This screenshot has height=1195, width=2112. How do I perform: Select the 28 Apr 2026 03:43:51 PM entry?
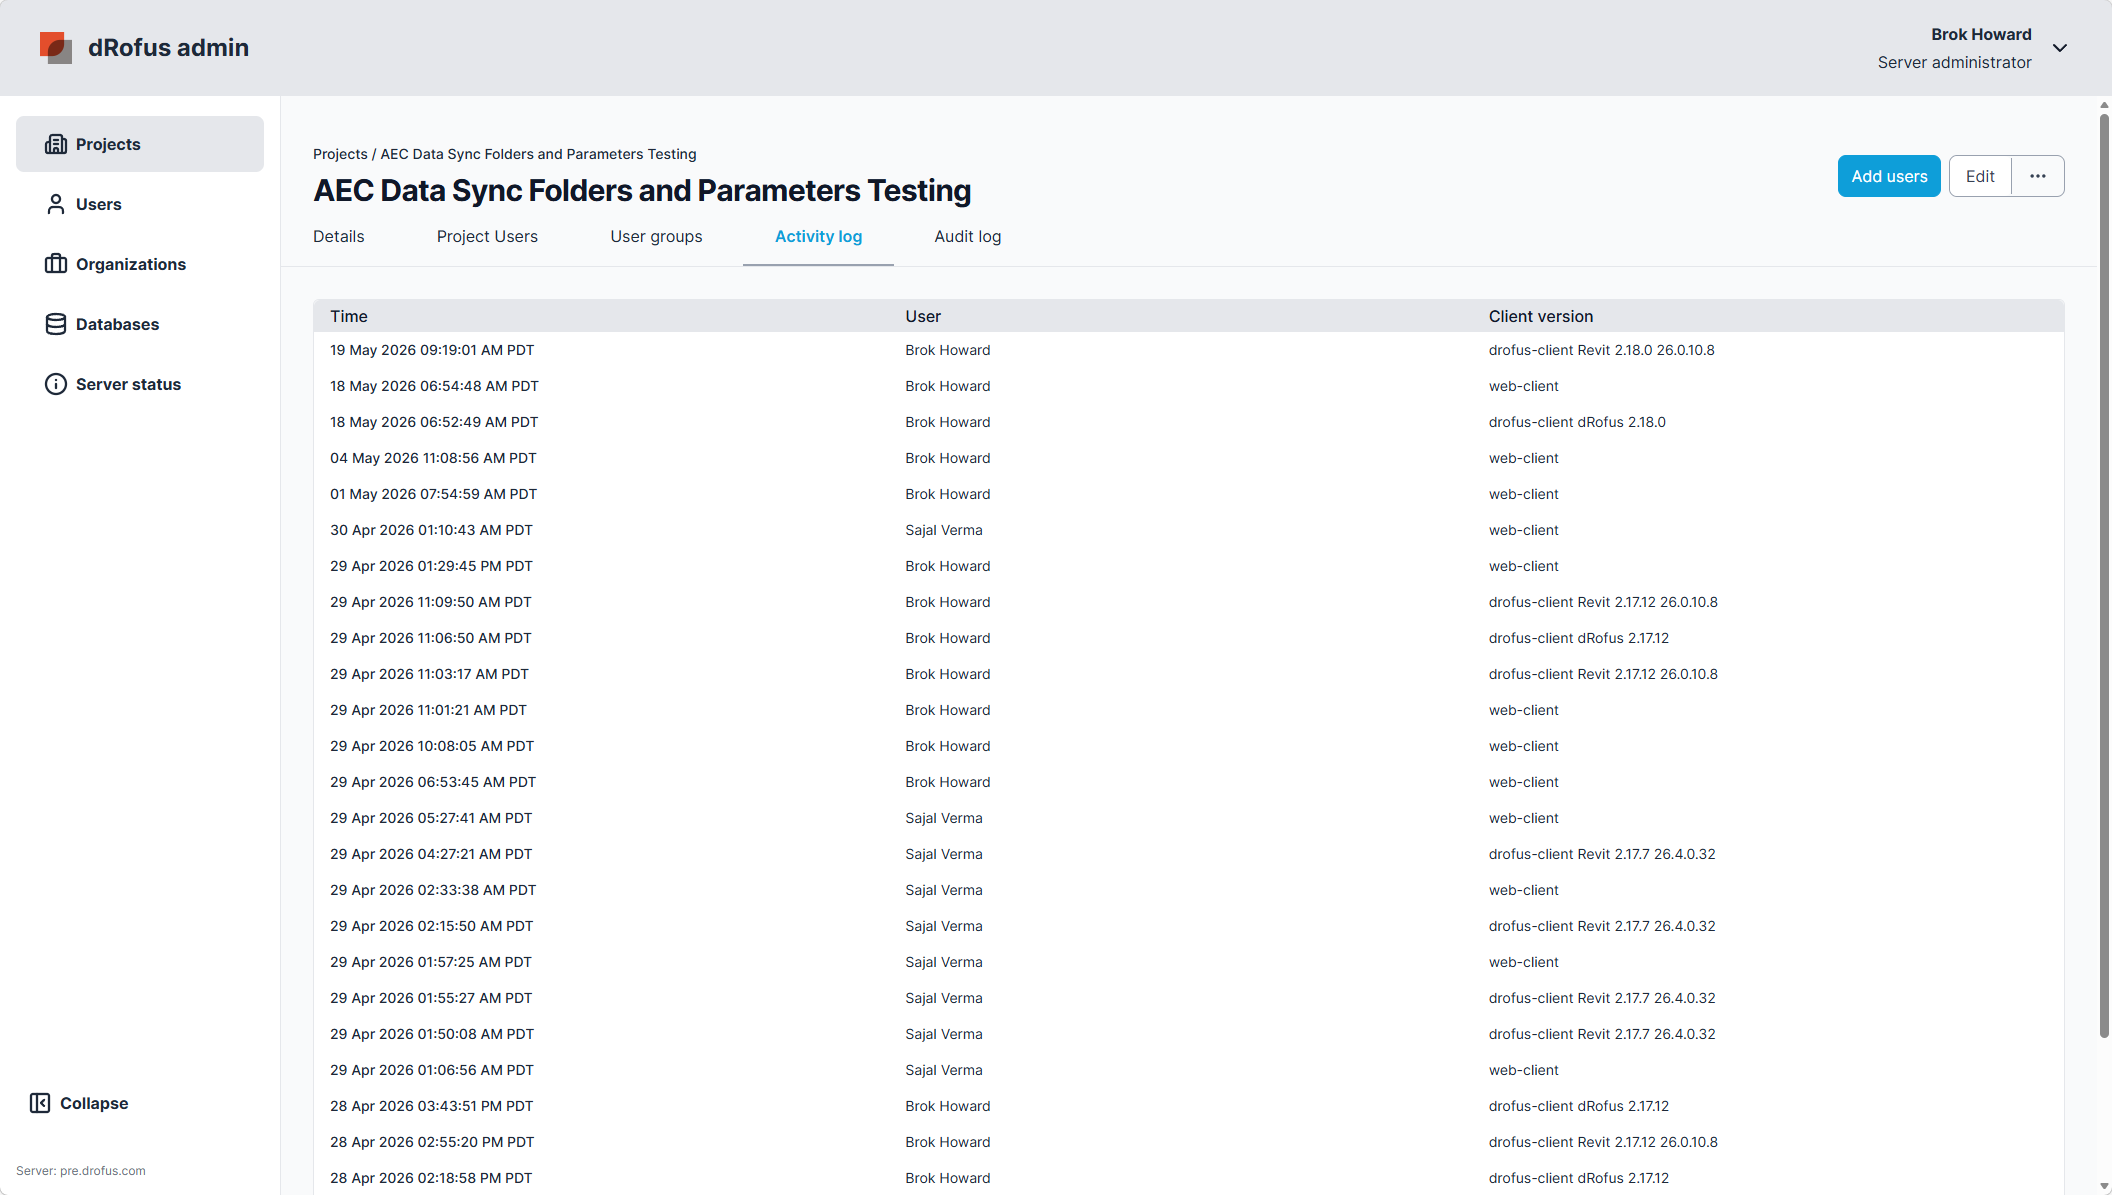[x=1188, y=1106]
